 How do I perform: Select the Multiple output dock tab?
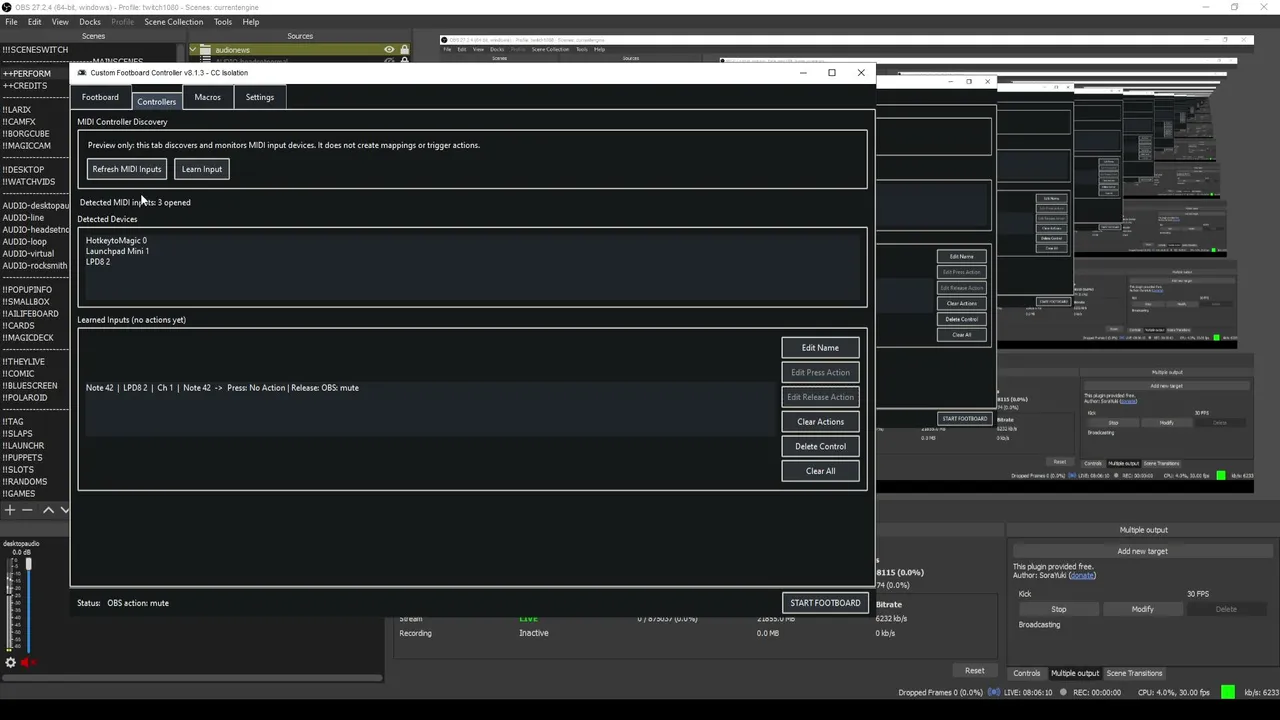[x=1075, y=673]
